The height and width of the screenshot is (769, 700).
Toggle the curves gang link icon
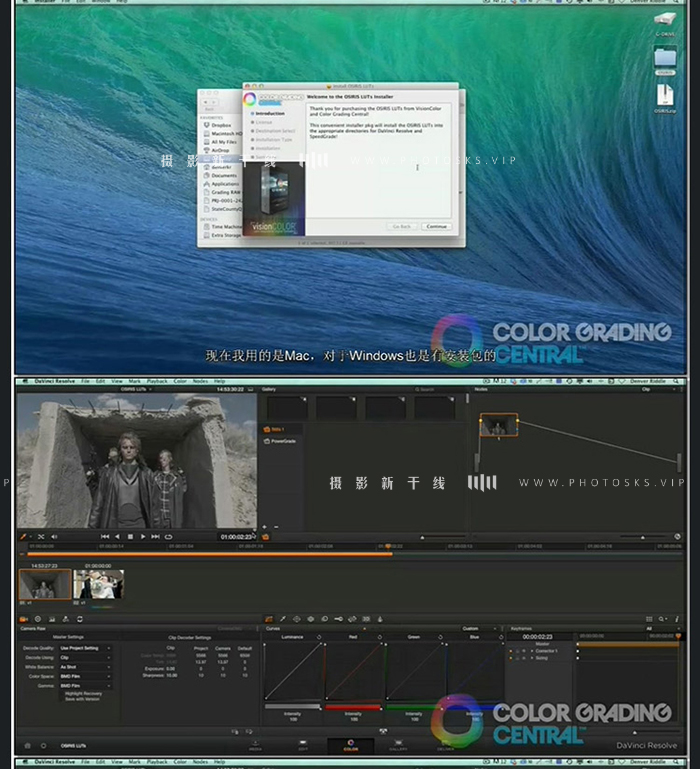click(383, 731)
